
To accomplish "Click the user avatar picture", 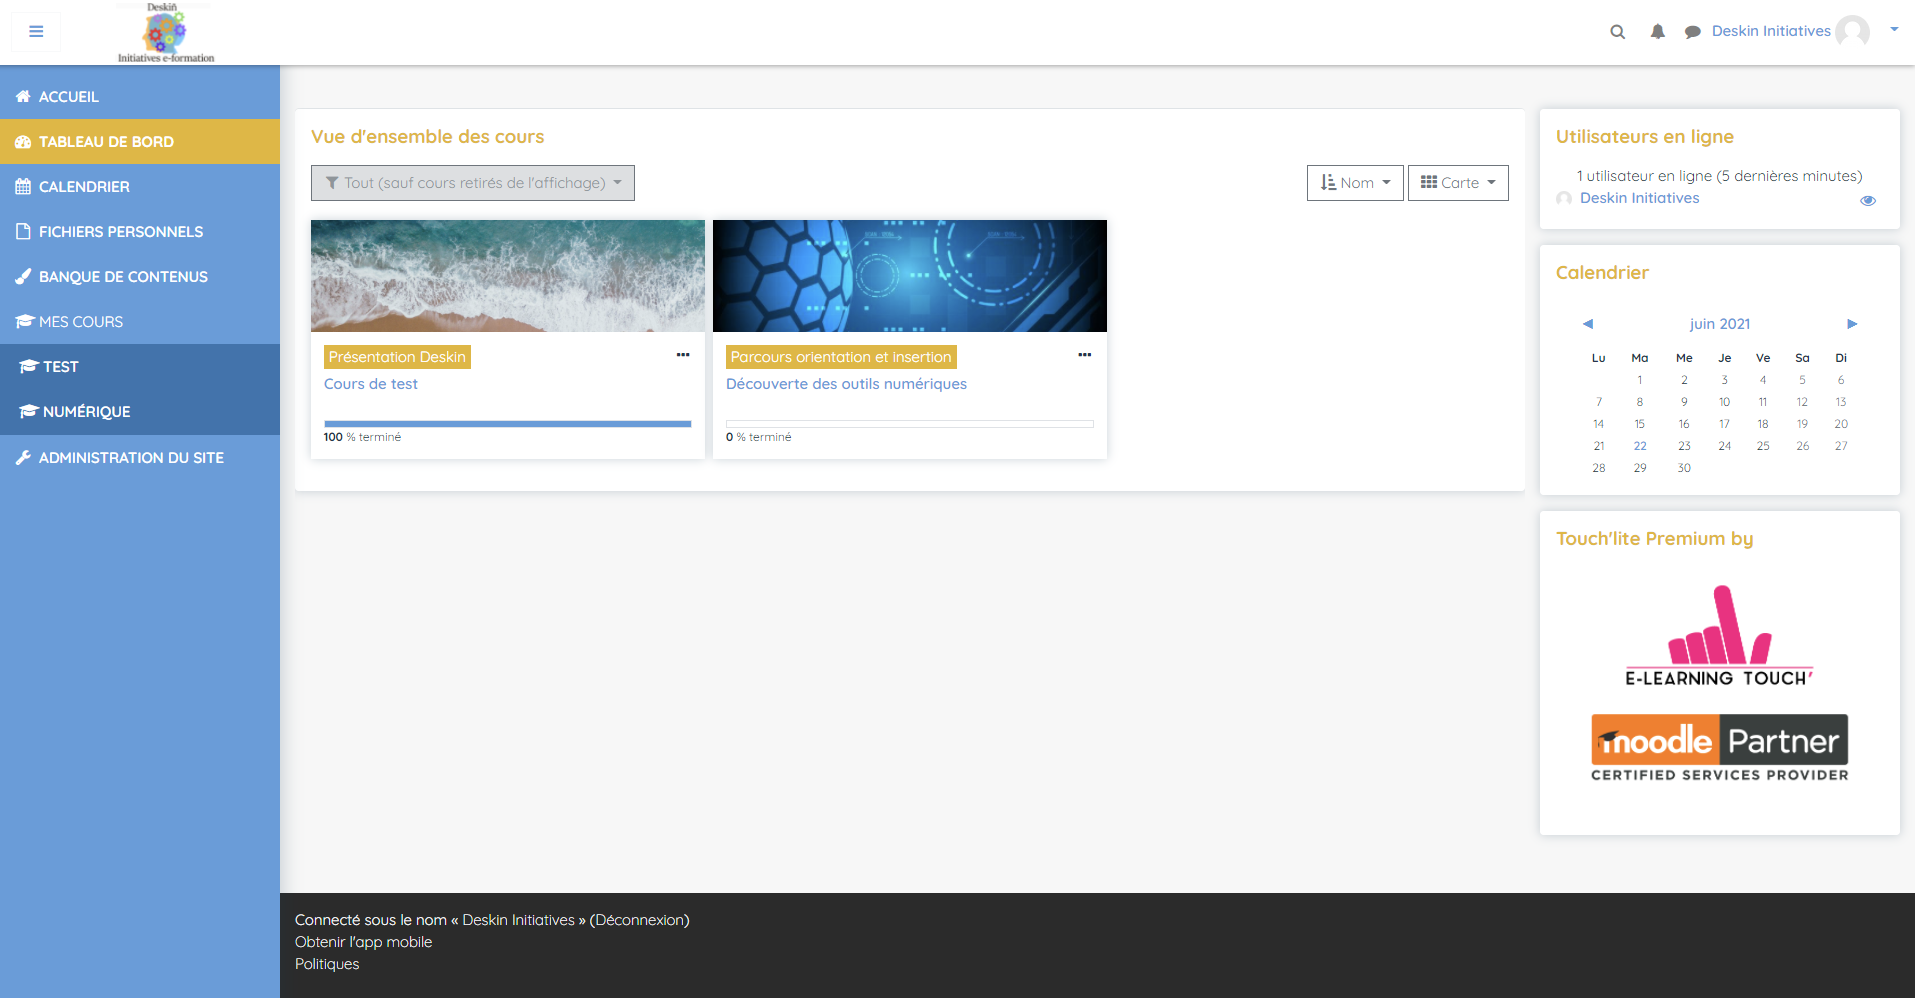I will [1852, 32].
